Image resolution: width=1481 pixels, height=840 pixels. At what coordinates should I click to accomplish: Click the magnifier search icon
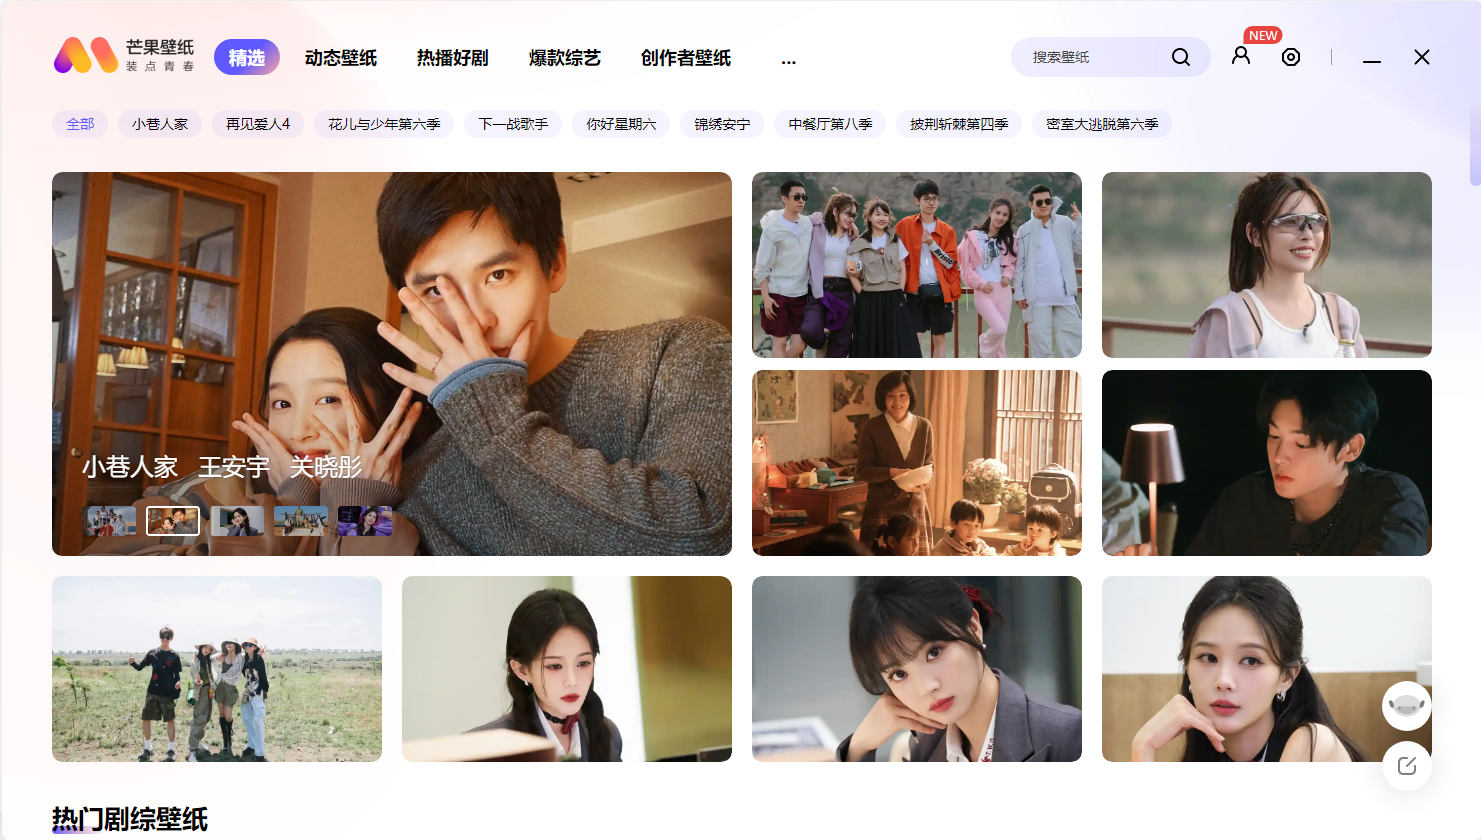click(1181, 57)
